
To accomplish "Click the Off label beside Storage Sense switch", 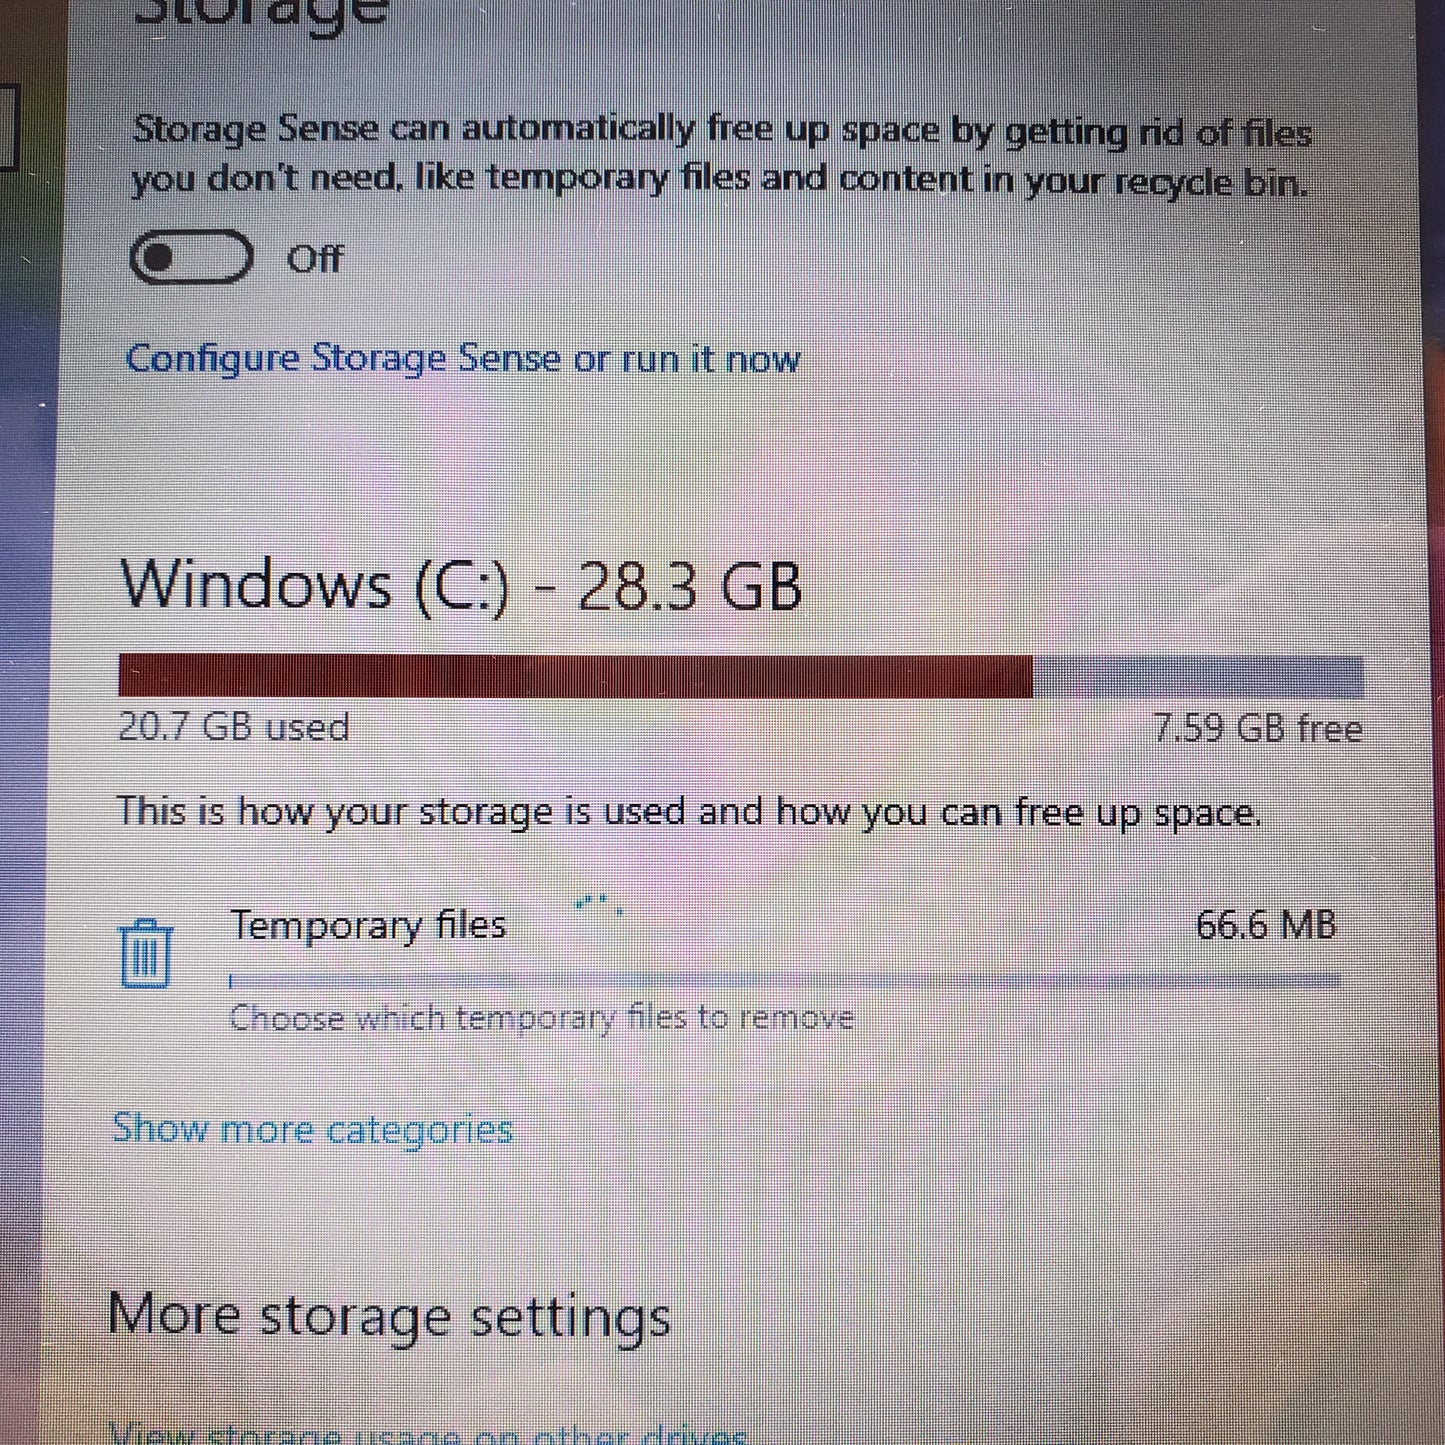I will 315,259.
